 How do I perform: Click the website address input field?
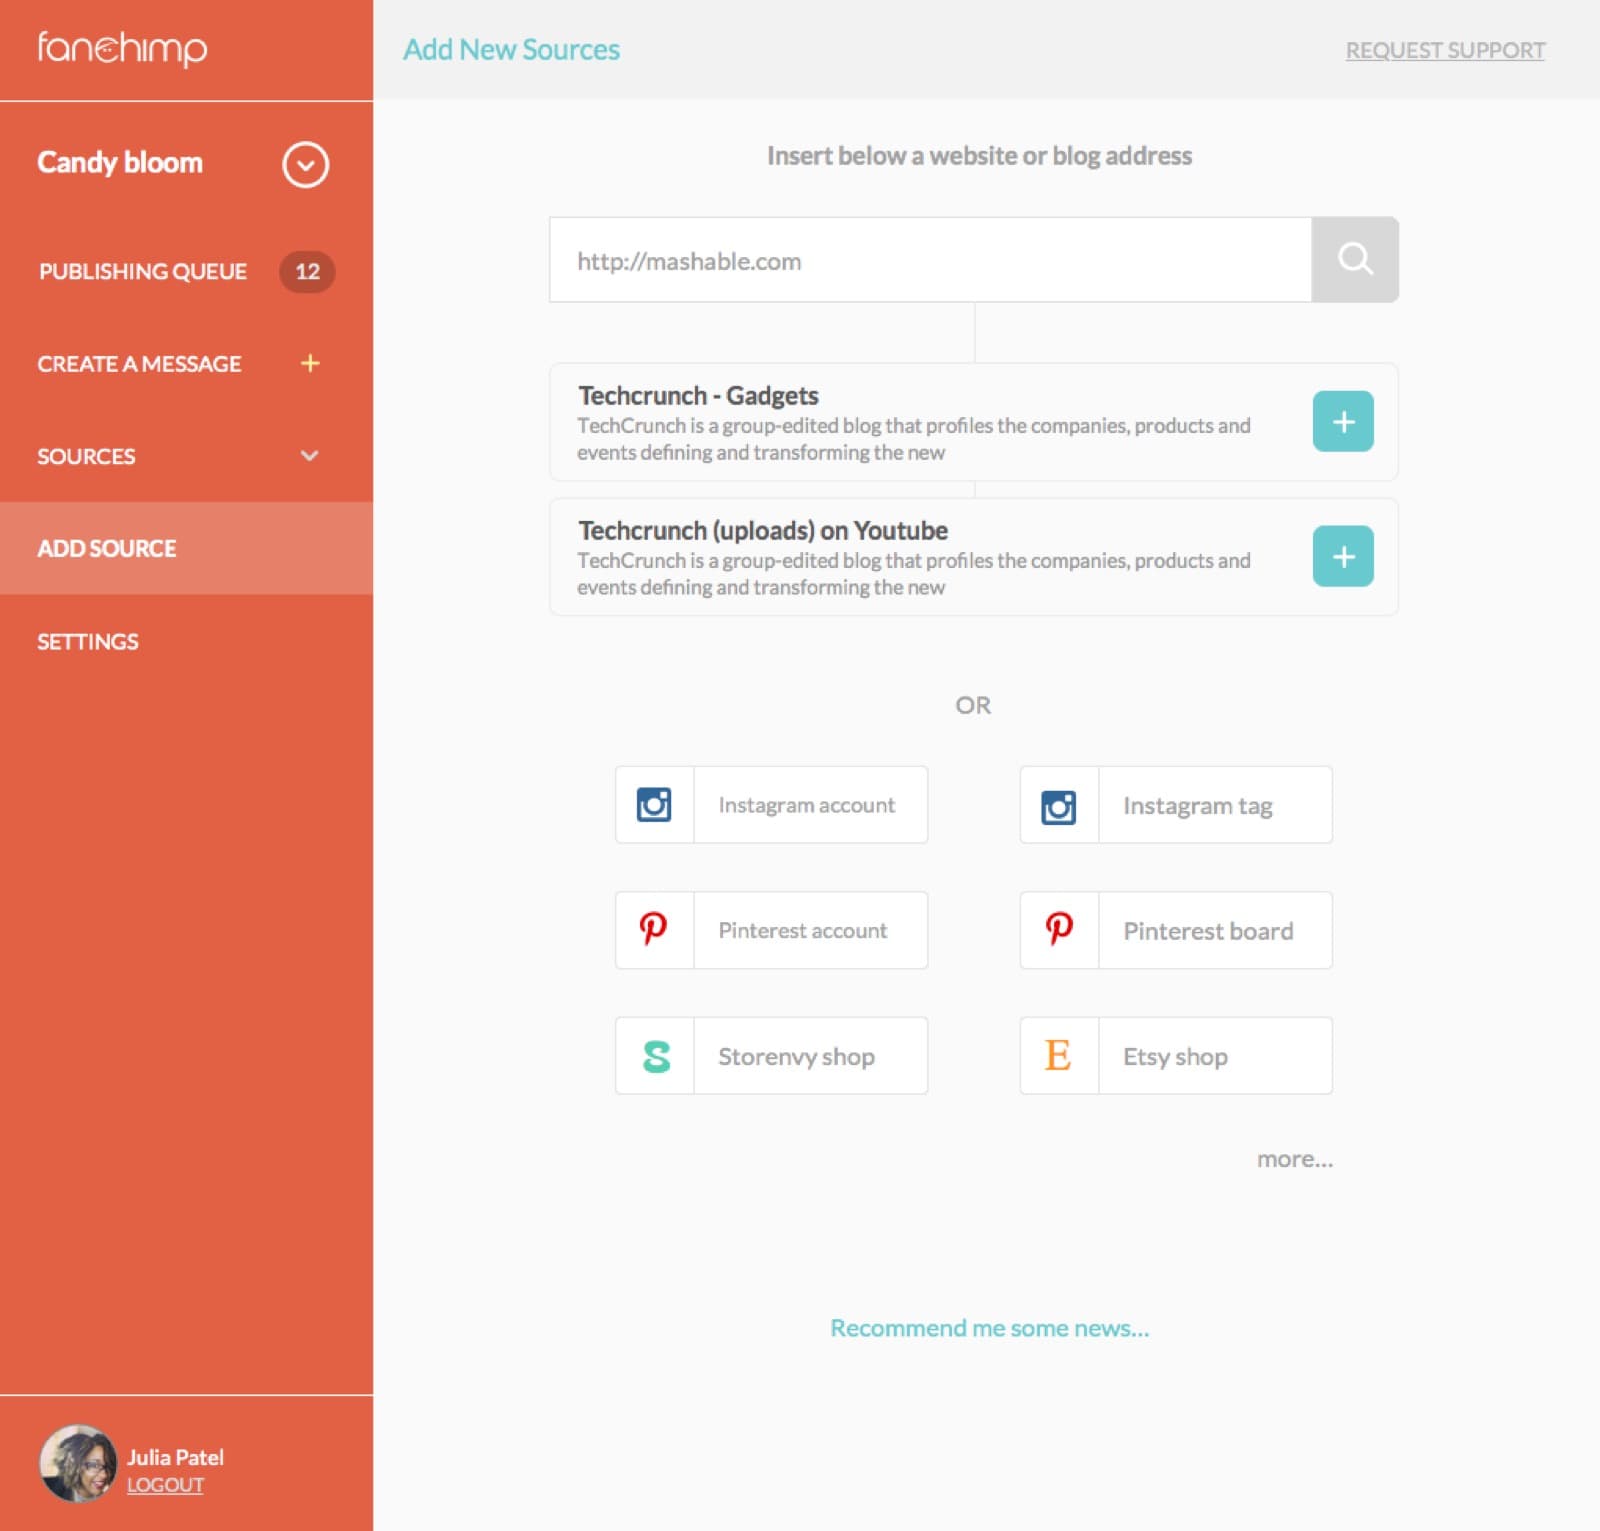click(x=930, y=260)
